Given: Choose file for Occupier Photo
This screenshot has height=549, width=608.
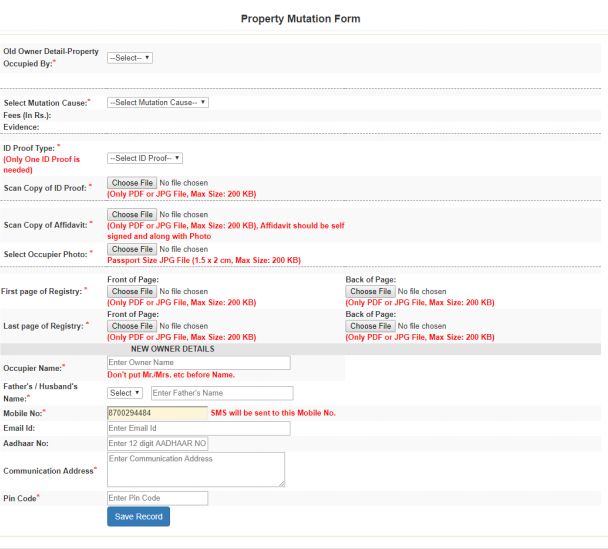Looking at the screenshot, I should coord(132,249).
